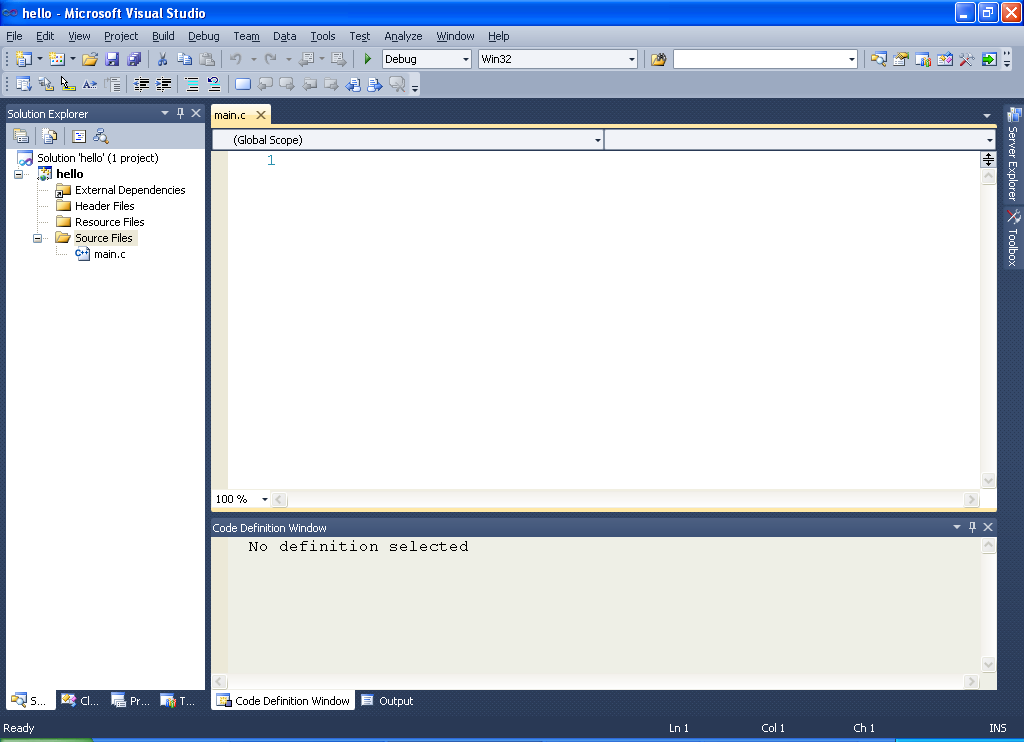Image resolution: width=1024 pixels, height=742 pixels.
Task: Click Display an Object Member List icon
Action: [24, 84]
